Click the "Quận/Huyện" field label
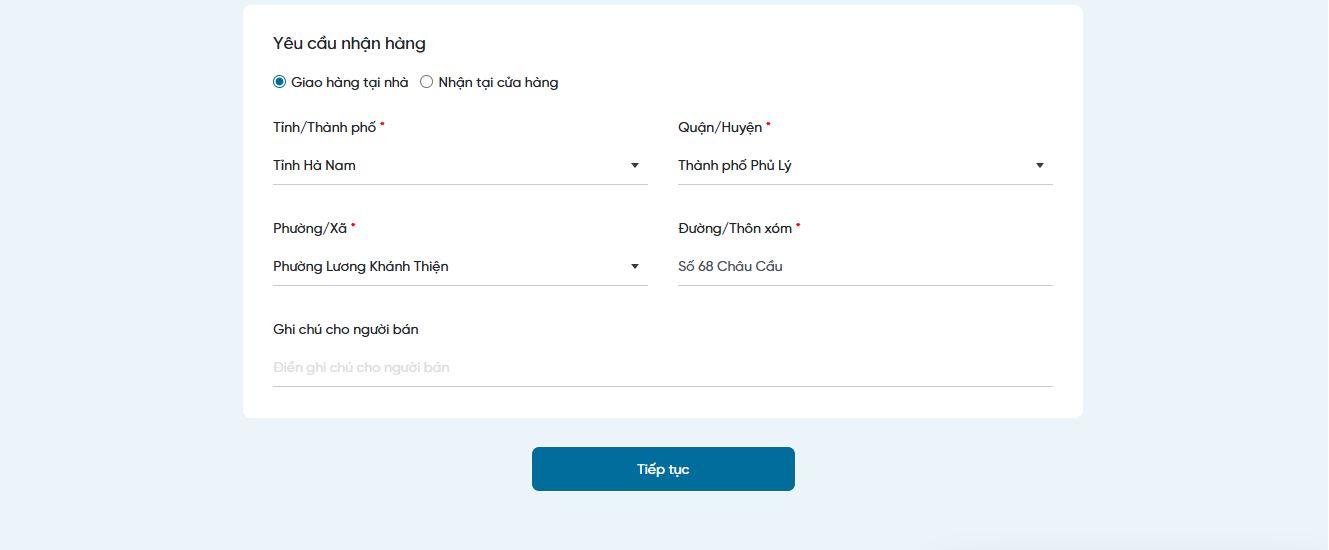Viewport: 1329px width, 550px height. point(720,127)
